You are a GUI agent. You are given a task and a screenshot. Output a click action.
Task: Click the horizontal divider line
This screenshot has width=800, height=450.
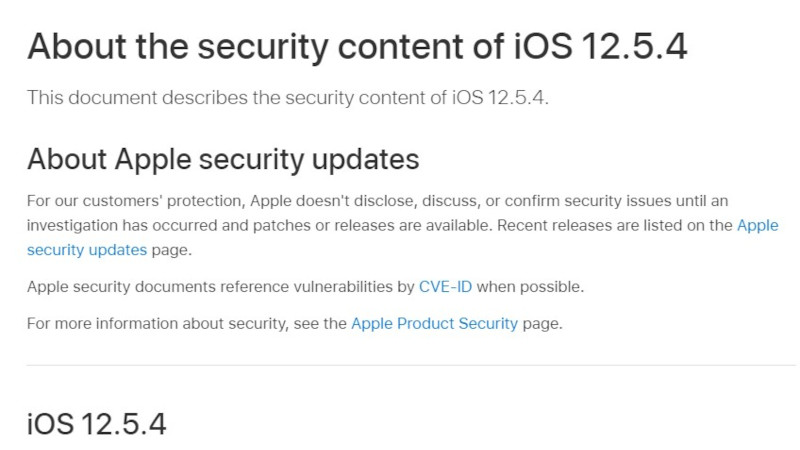point(411,366)
